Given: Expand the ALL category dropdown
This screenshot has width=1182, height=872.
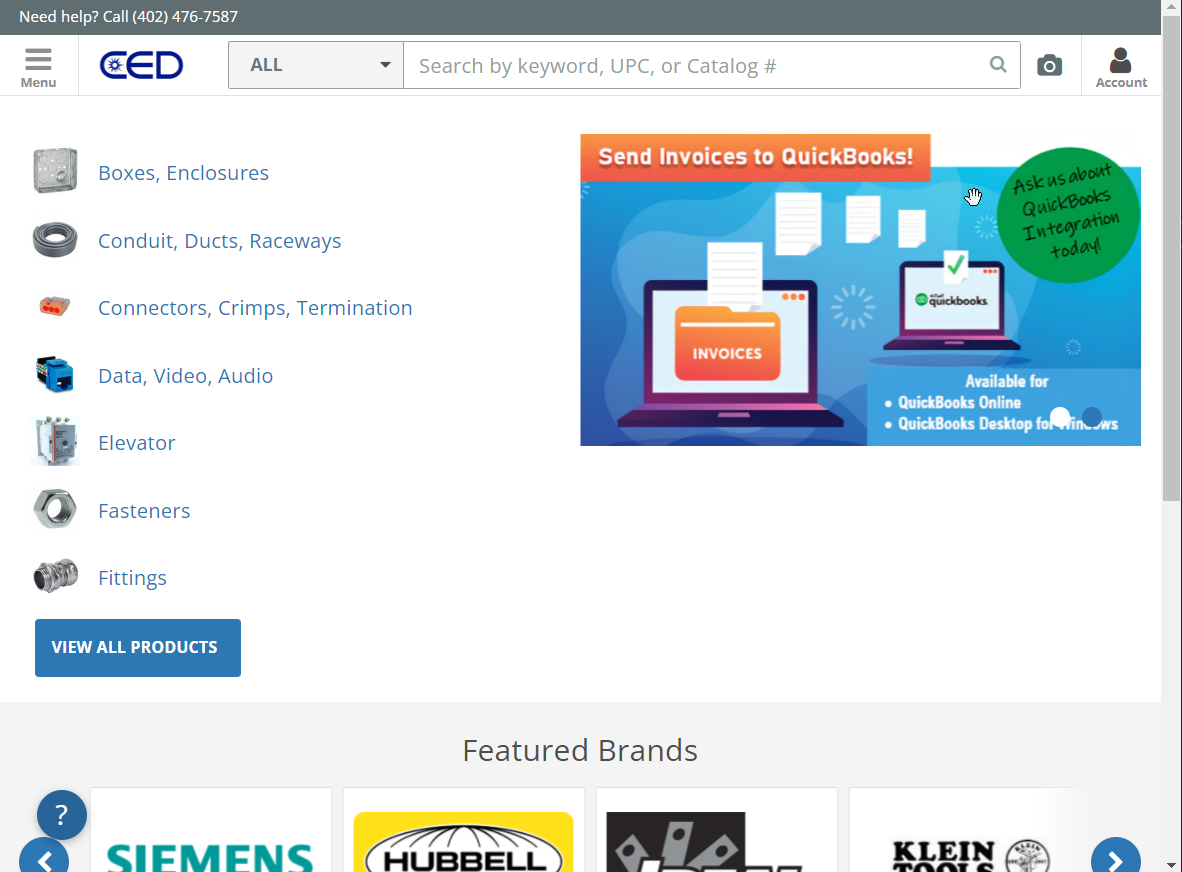Looking at the screenshot, I should pyautogui.click(x=316, y=65).
